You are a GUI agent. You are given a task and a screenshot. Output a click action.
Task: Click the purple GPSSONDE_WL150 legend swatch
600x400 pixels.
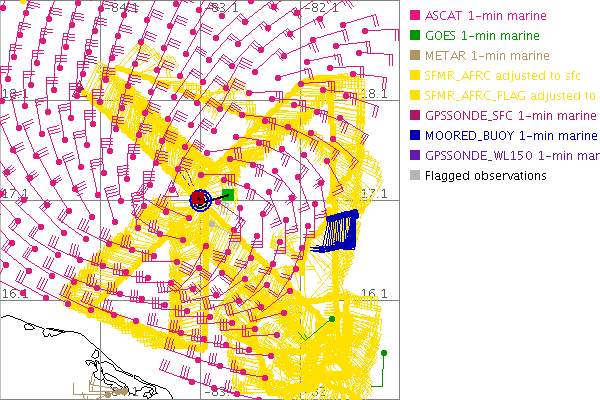(x=415, y=155)
